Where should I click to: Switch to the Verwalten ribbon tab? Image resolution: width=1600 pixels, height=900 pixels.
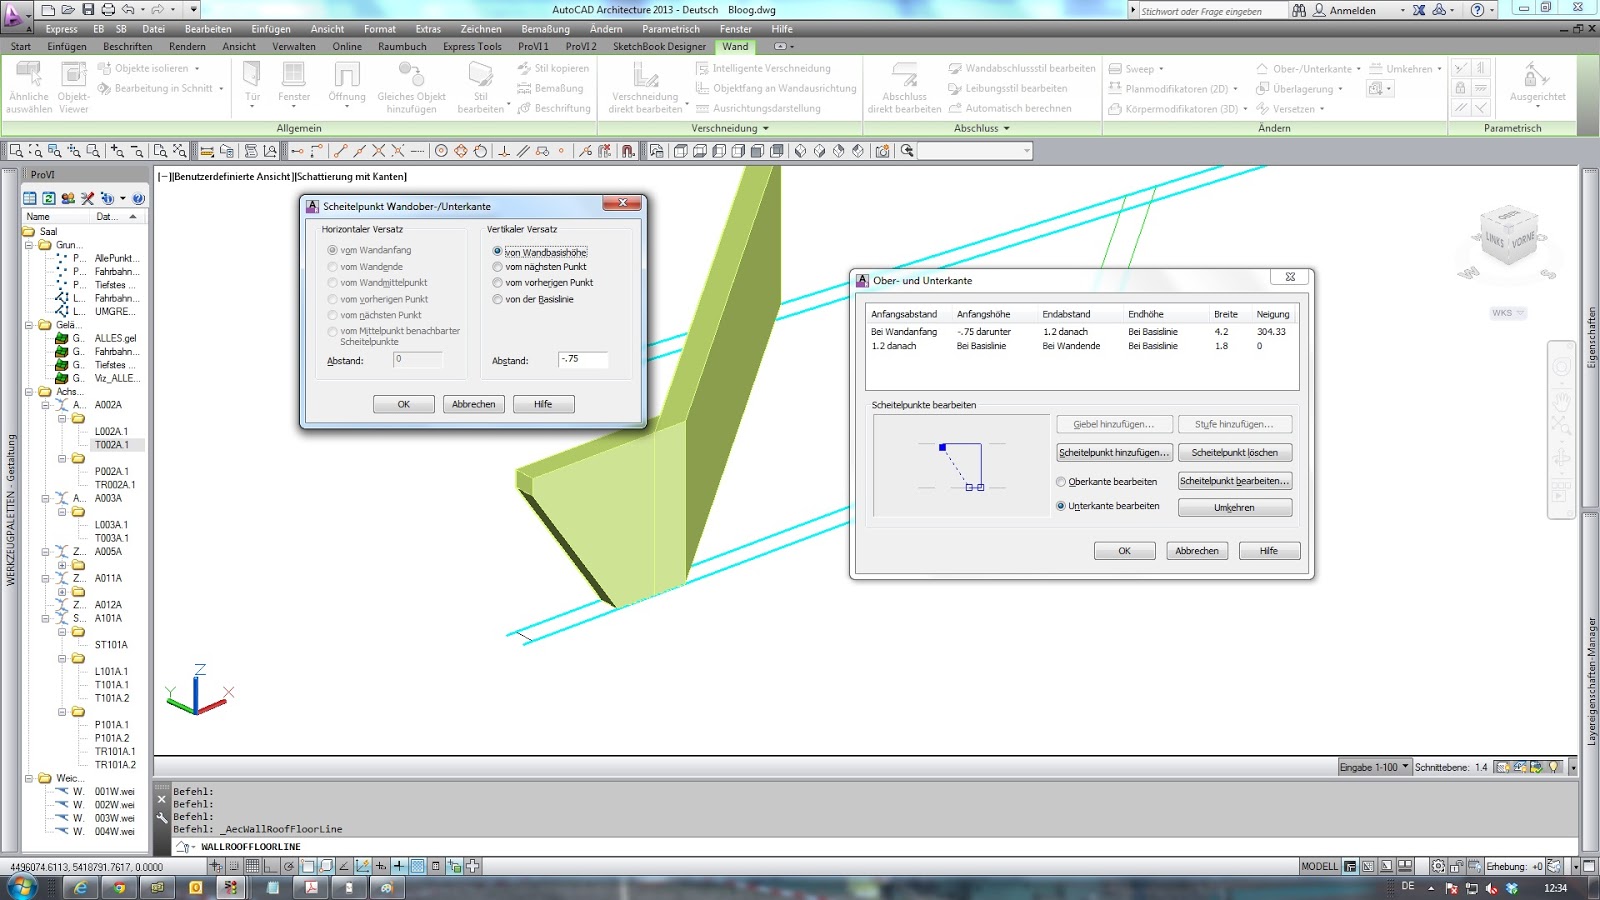pos(294,46)
